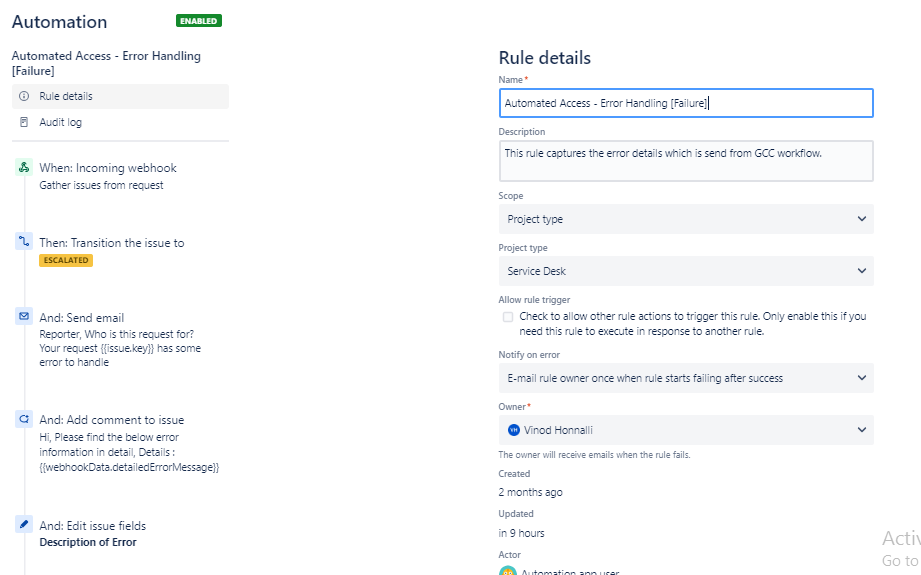Select the Audit log menu item
Image resolution: width=921 pixels, height=575 pixels.
tap(120, 122)
